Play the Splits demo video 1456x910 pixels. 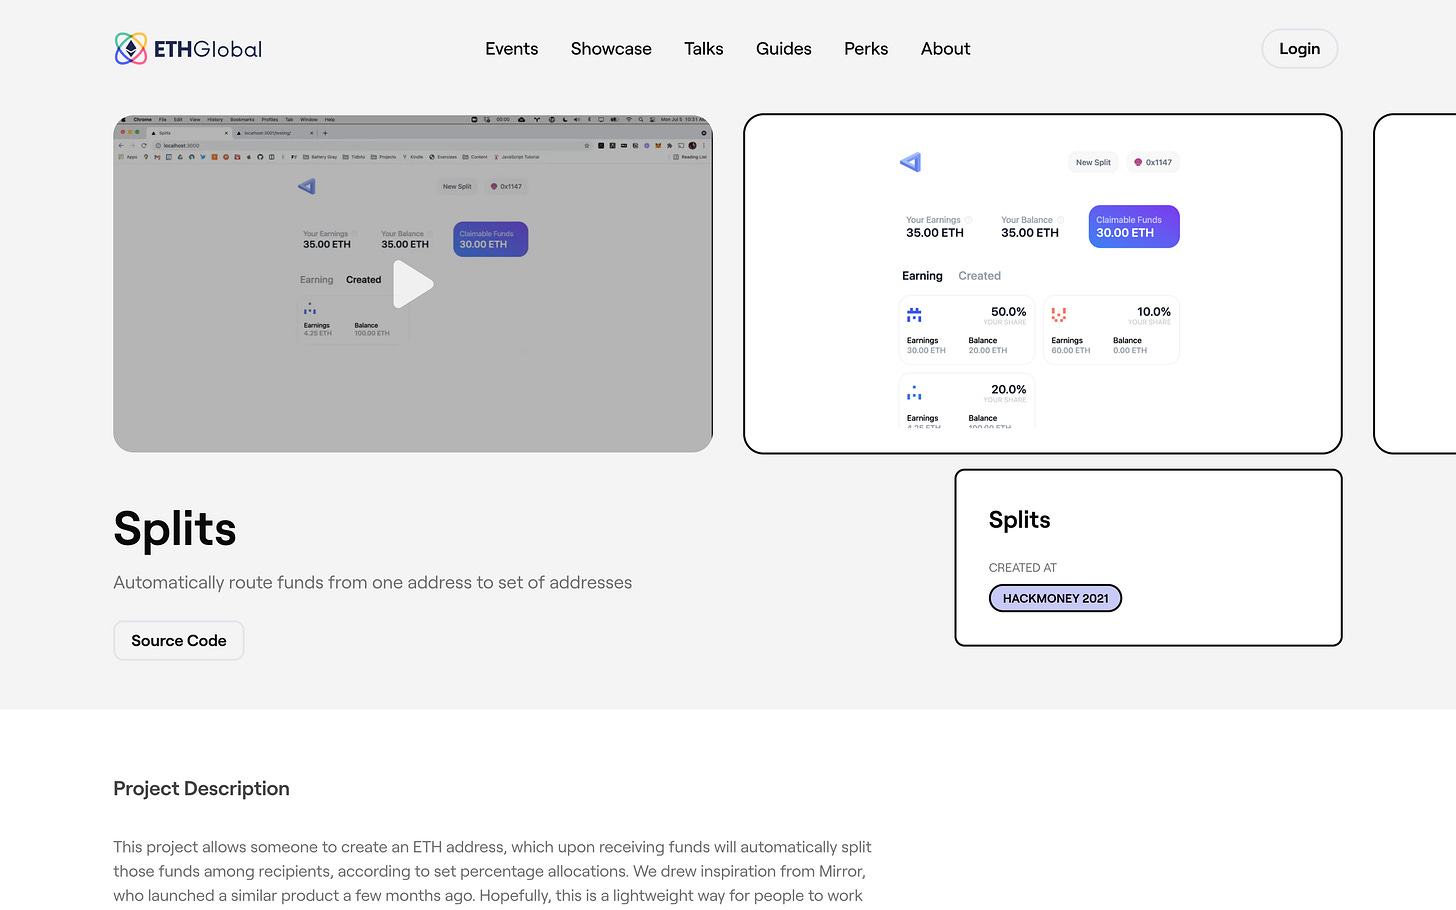pos(413,284)
